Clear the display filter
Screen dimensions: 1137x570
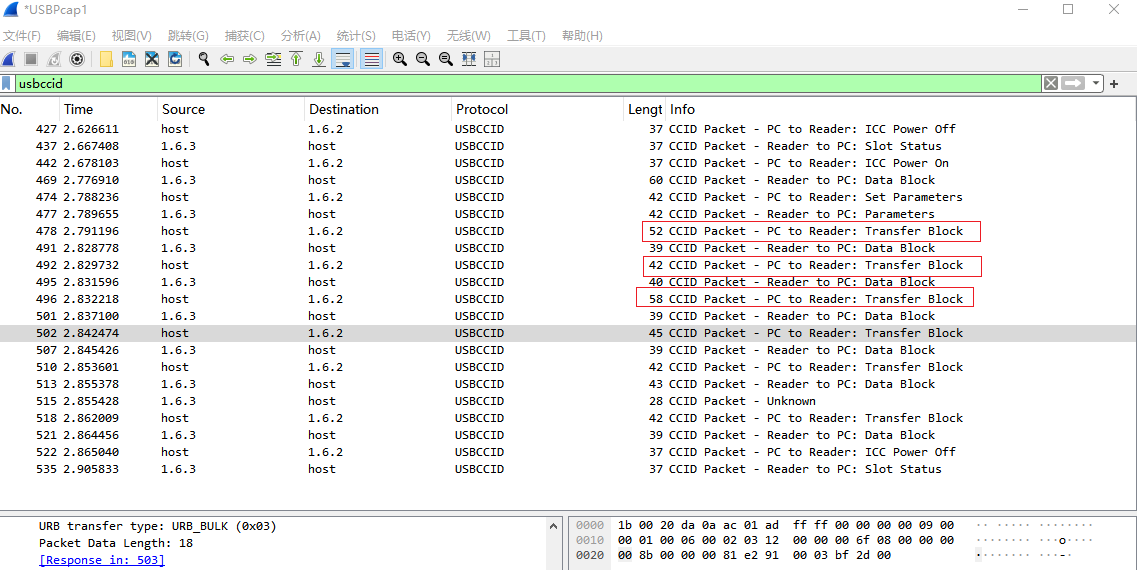click(x=1050, y=83)
